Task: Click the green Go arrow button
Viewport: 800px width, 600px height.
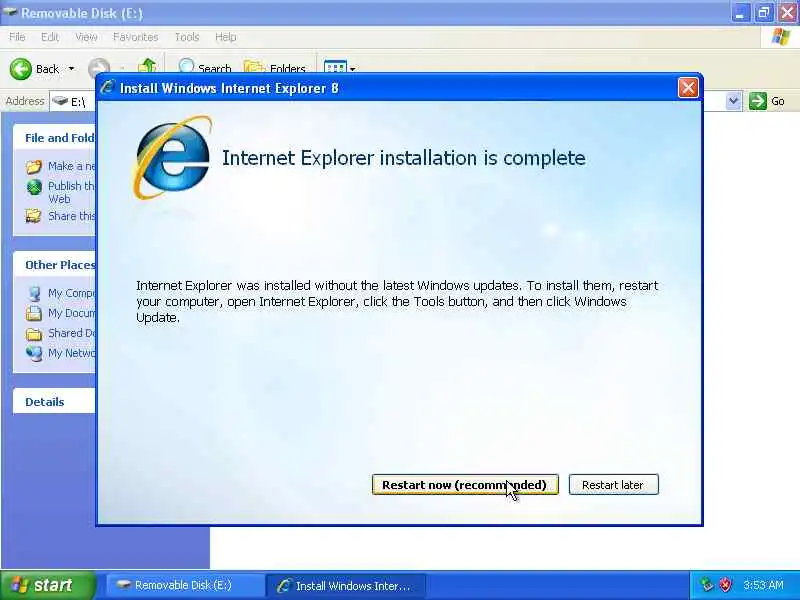Action: tap(758, 101)
